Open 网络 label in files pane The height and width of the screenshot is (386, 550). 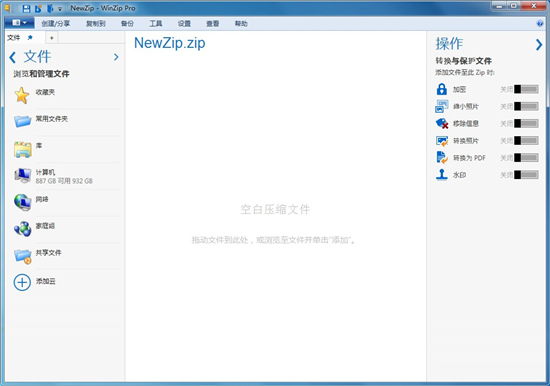point(42,199)
